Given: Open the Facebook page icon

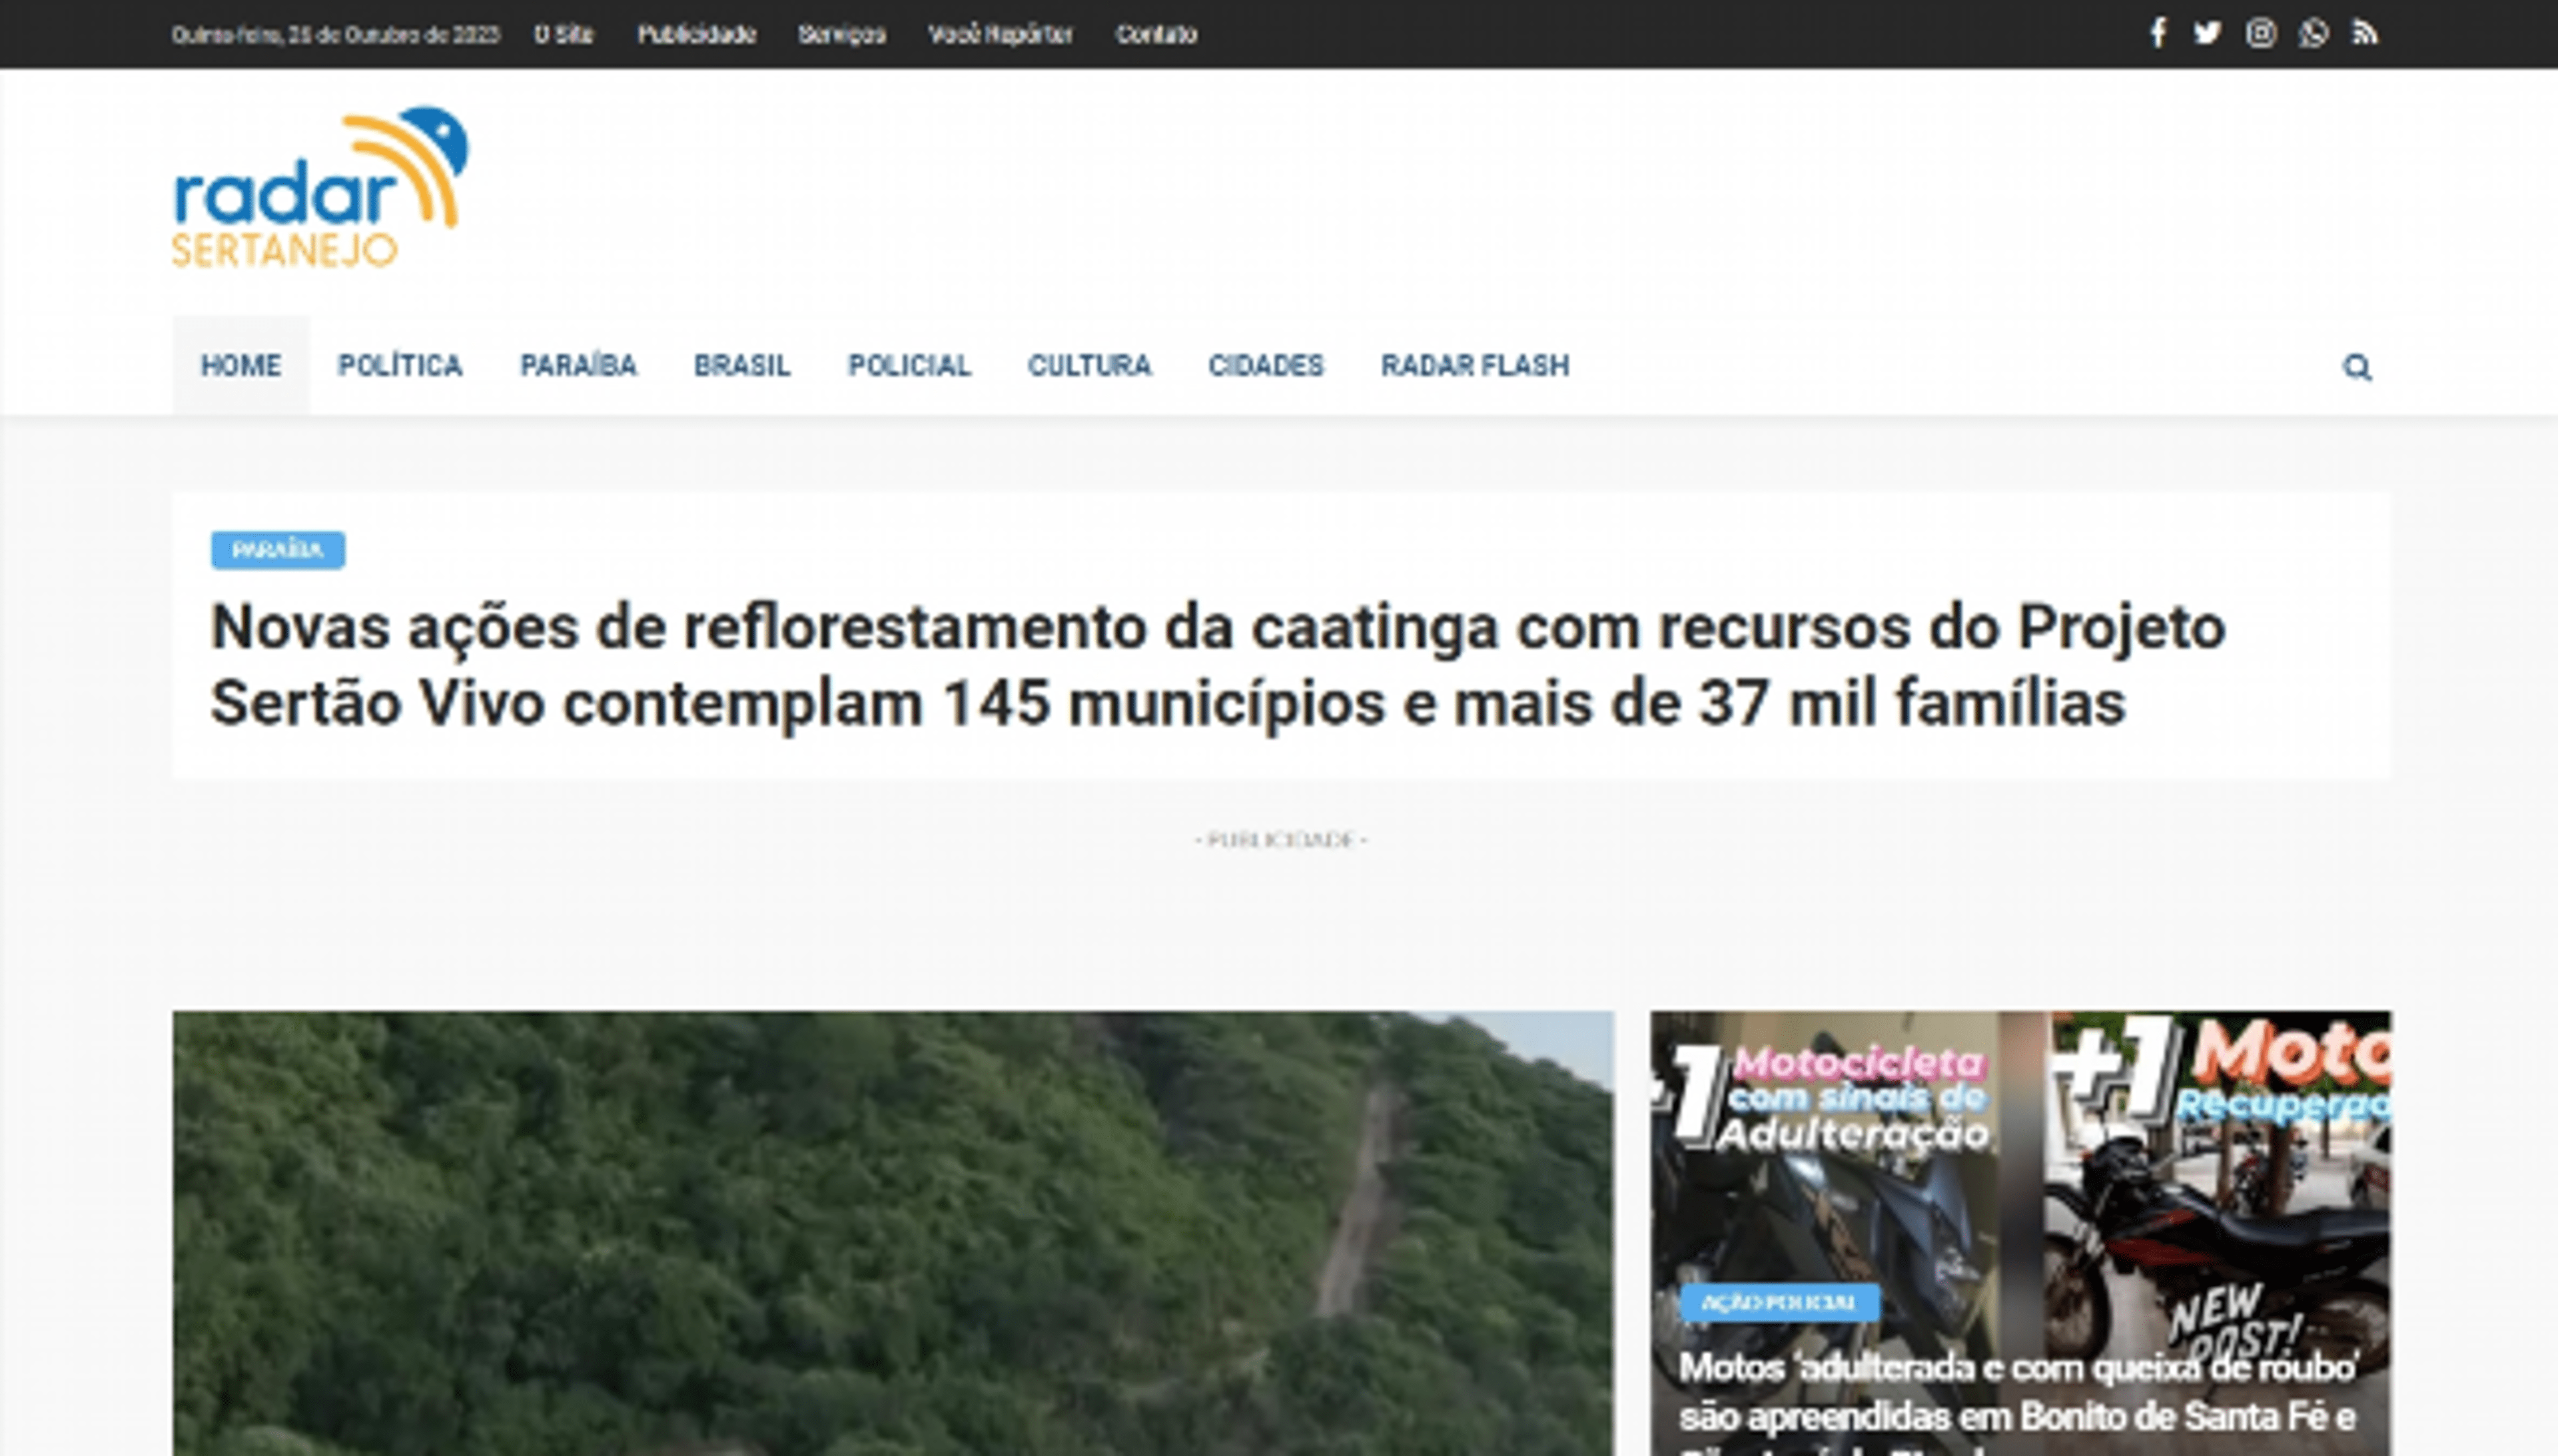Looking at the screenshot, I should point(2158,33).
